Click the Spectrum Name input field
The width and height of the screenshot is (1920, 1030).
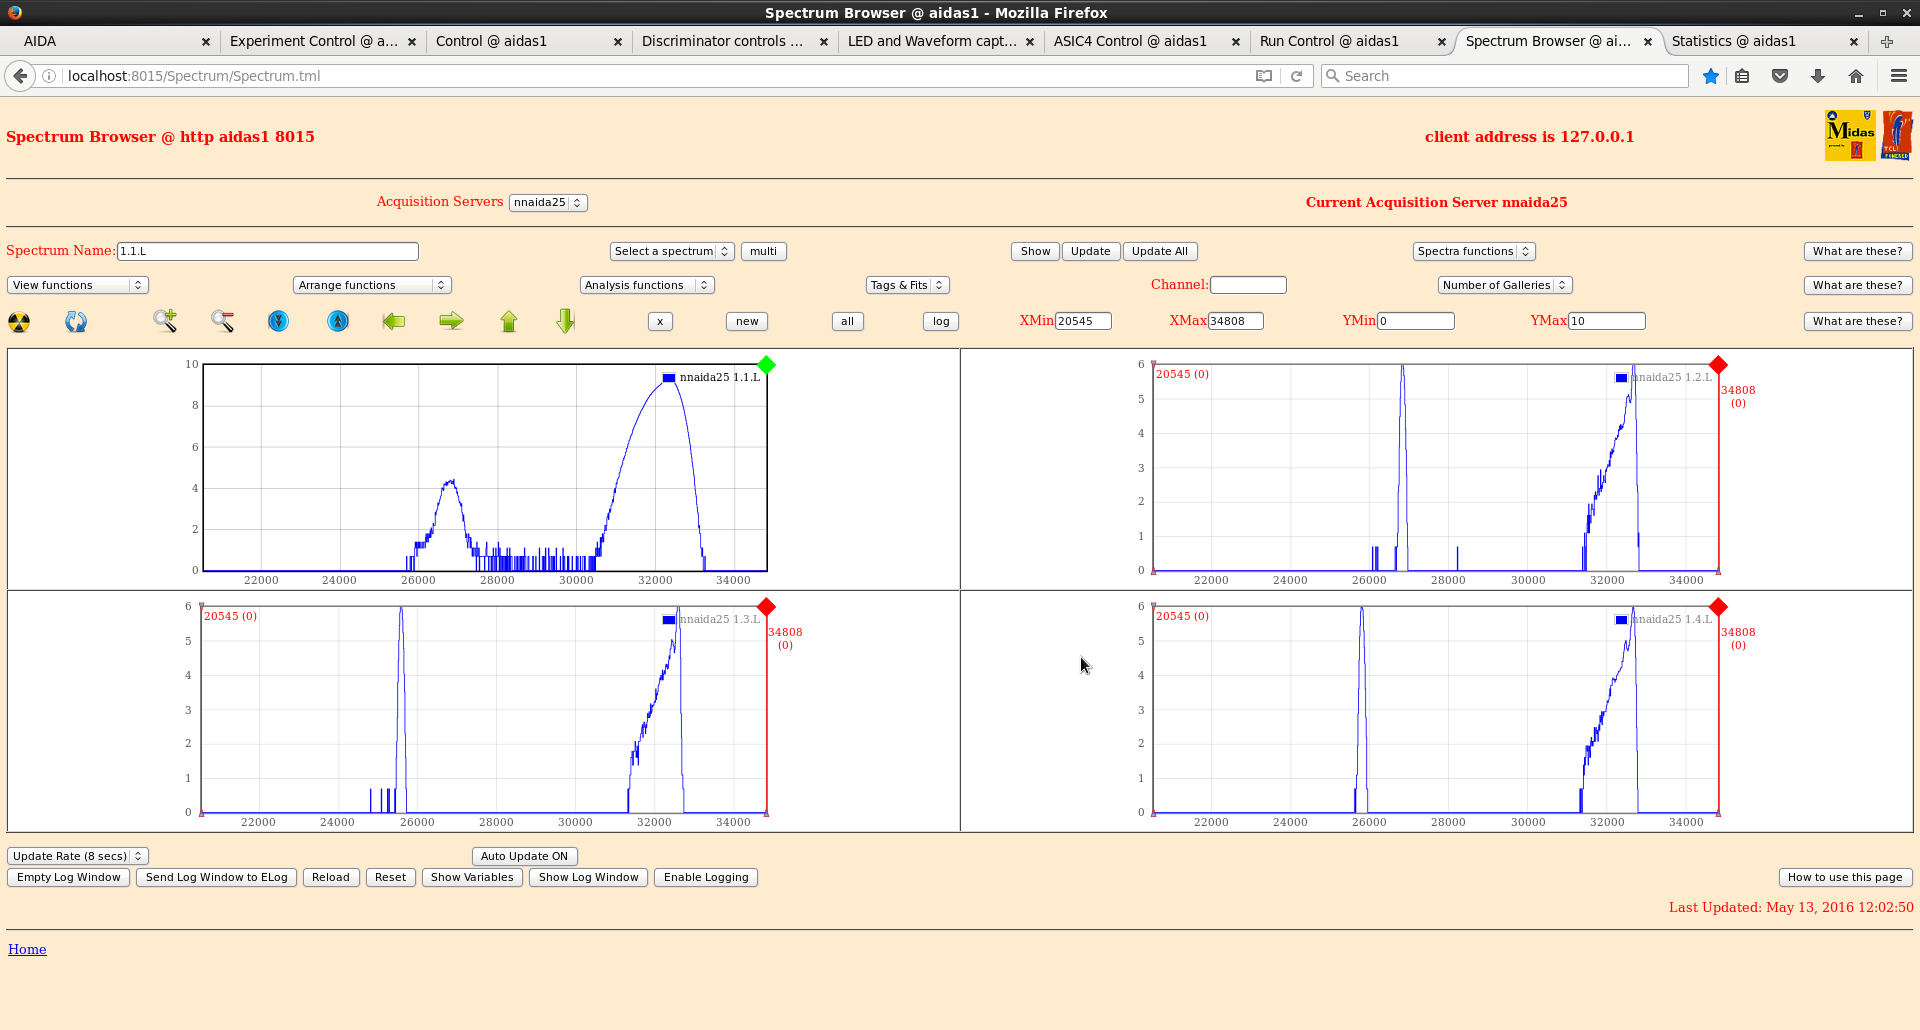click(268, 251)
